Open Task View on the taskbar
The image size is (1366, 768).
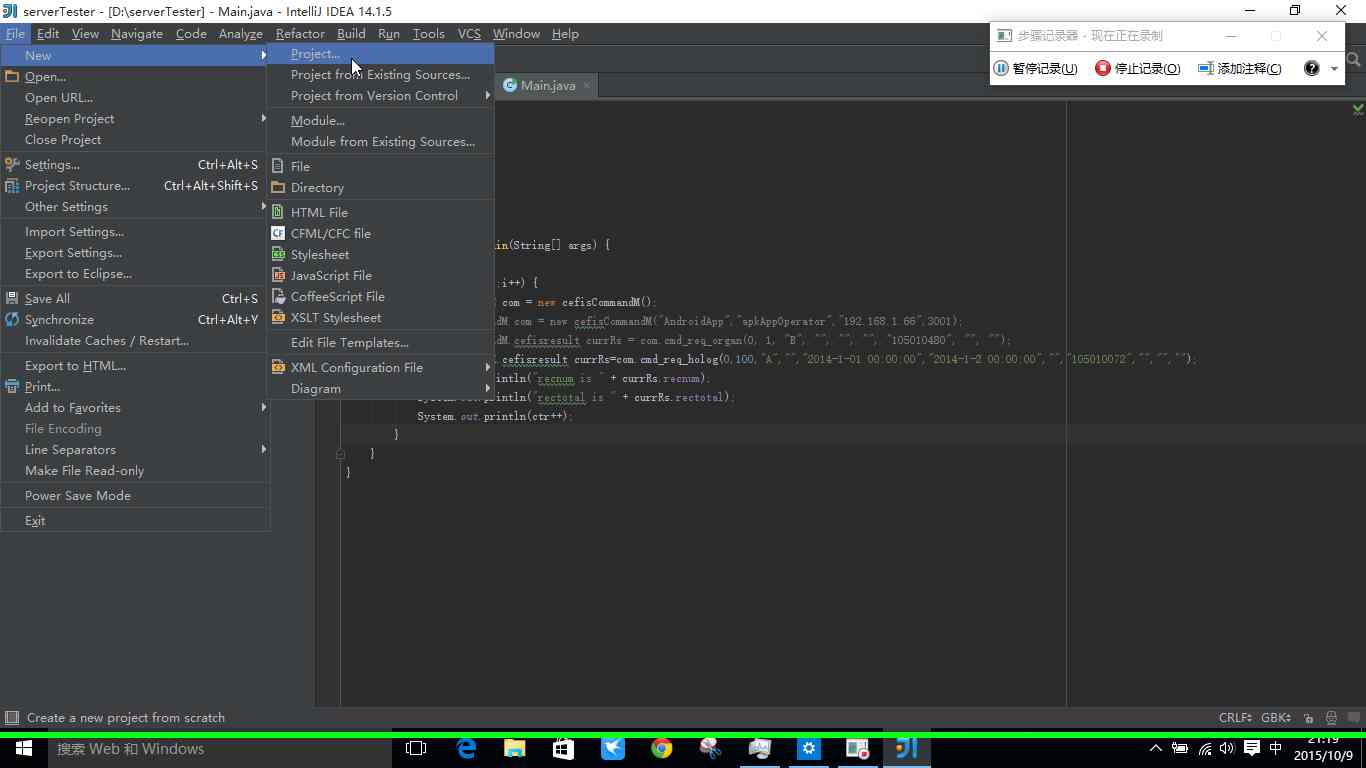[416, 749]
